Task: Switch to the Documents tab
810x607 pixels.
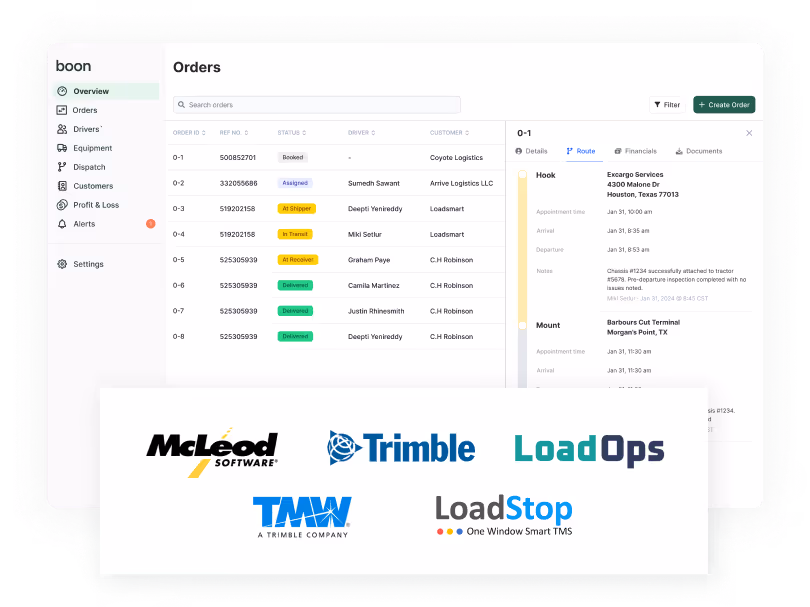Action: [699, 151]
